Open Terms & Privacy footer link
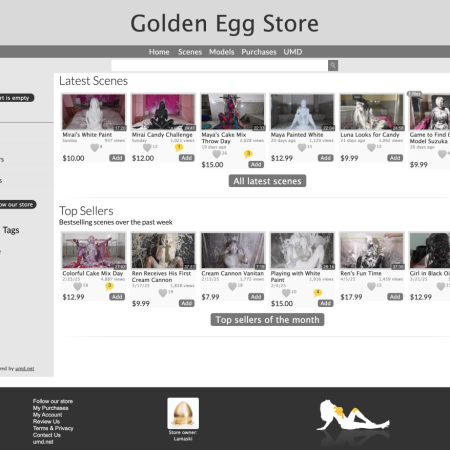The width and height of the screenshot is (450, 450). click(x=53, y=428)
